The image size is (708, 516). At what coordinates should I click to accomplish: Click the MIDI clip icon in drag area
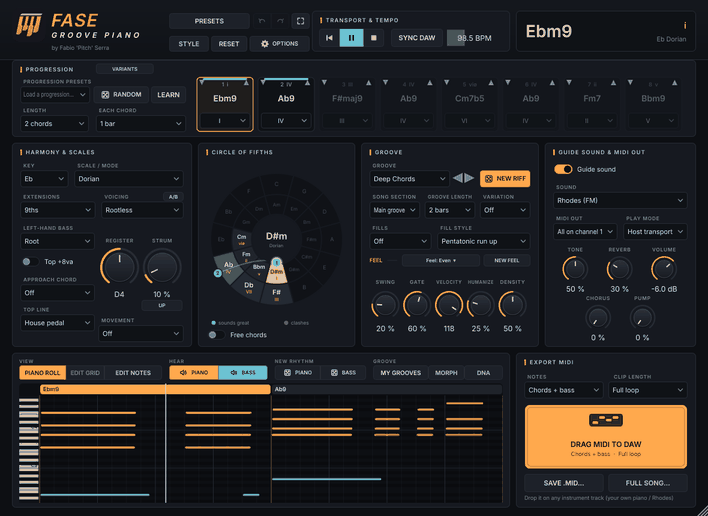pos(606,420)
